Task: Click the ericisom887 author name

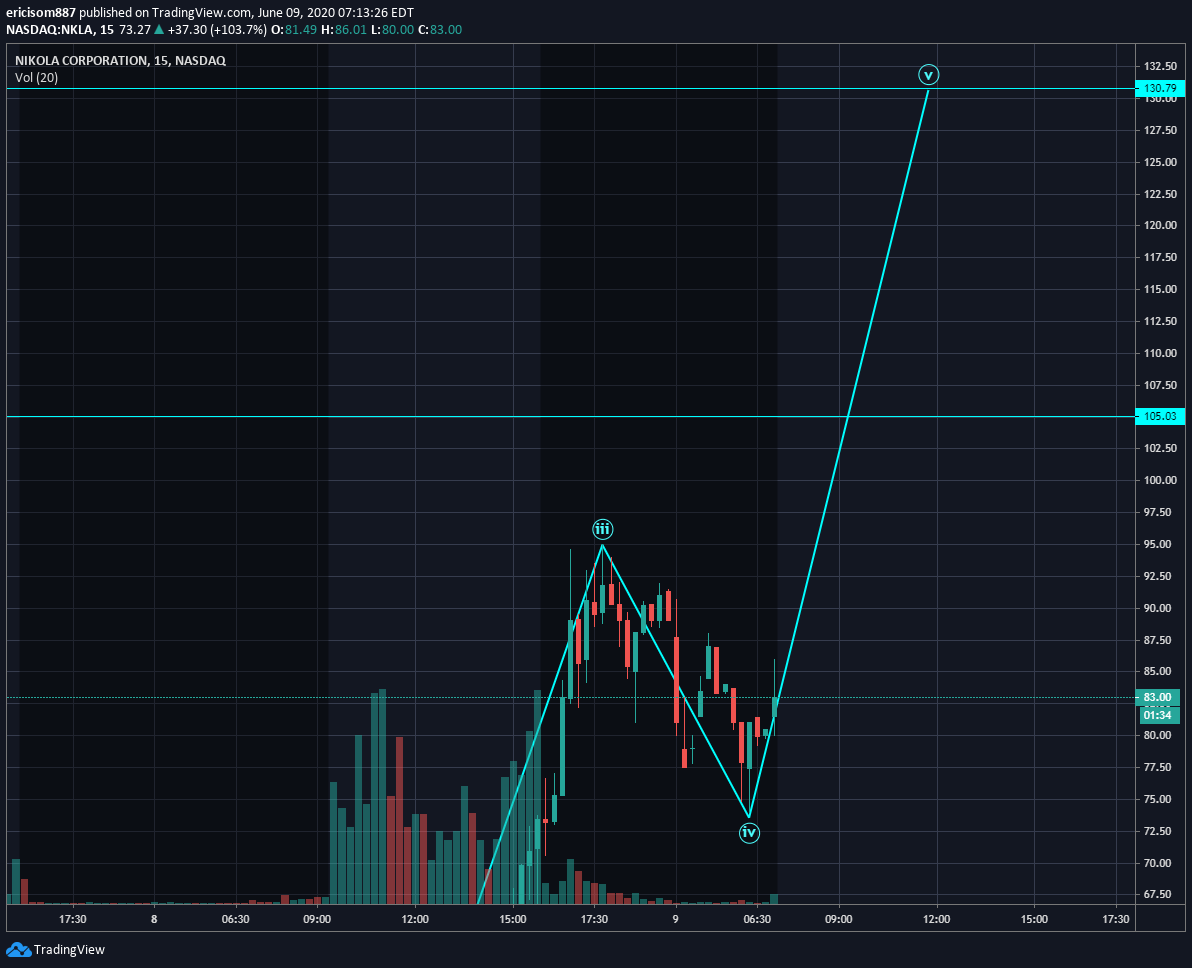Action: click(41, 13)
